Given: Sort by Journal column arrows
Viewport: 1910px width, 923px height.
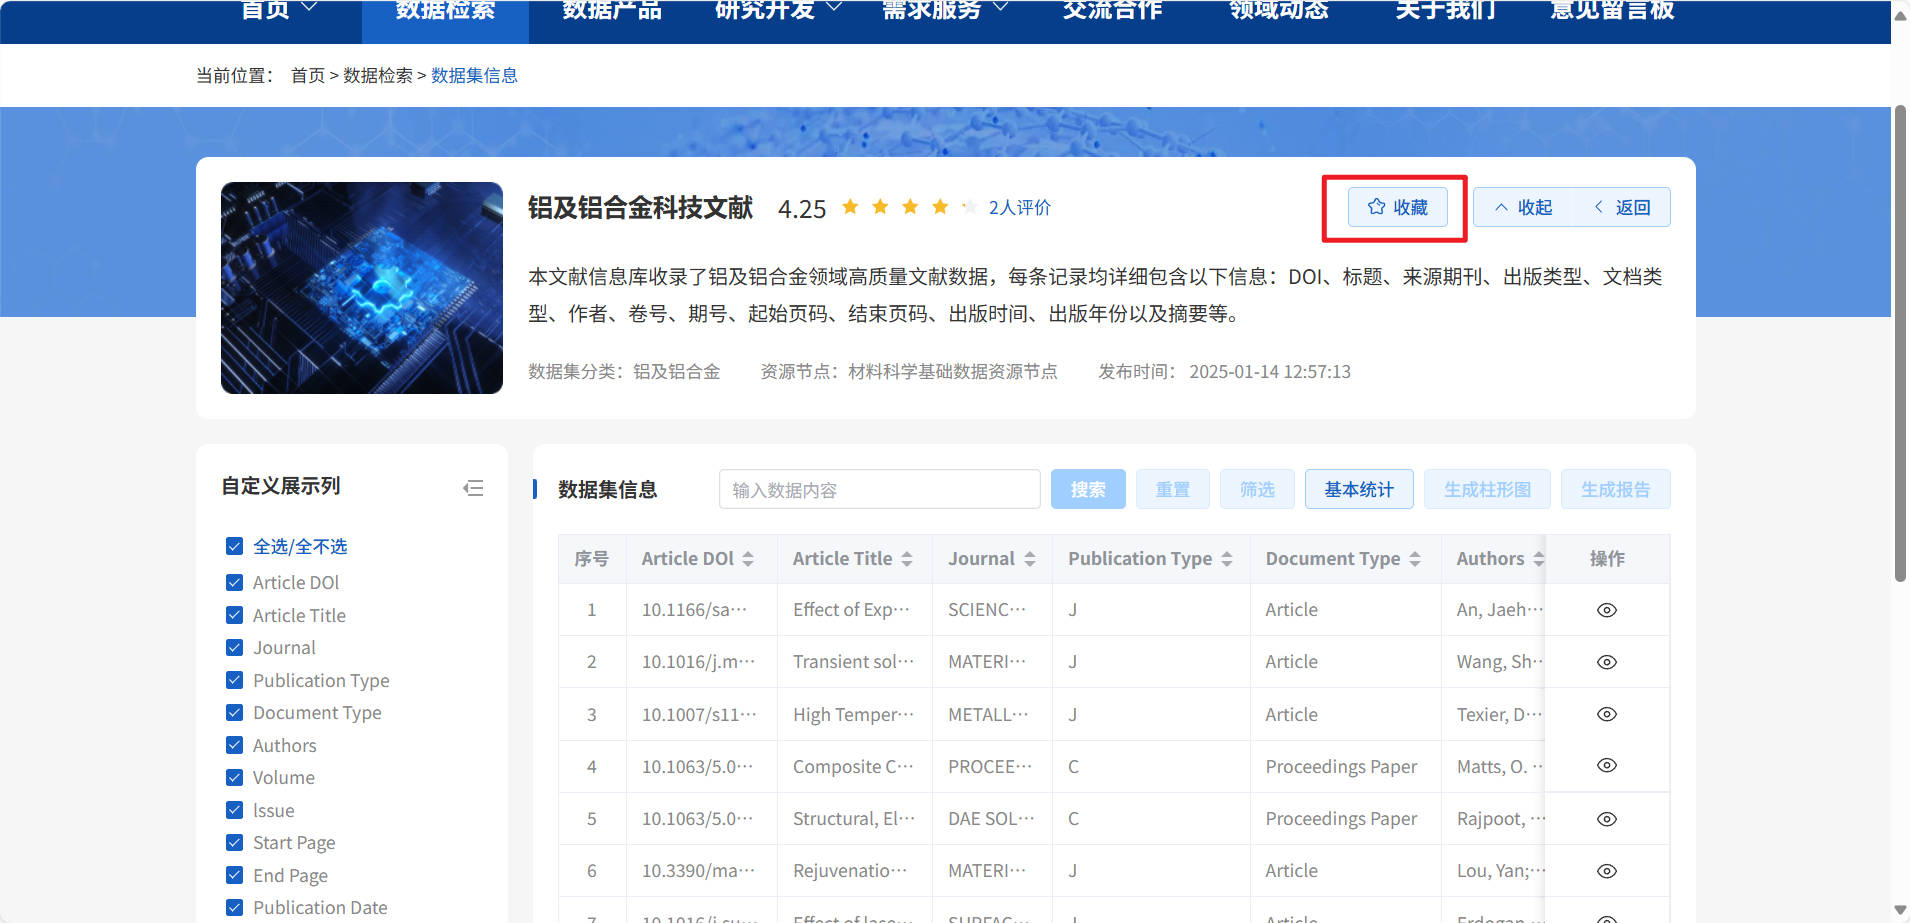Looking at the screenshot, I should click(x=1030, y=559).
